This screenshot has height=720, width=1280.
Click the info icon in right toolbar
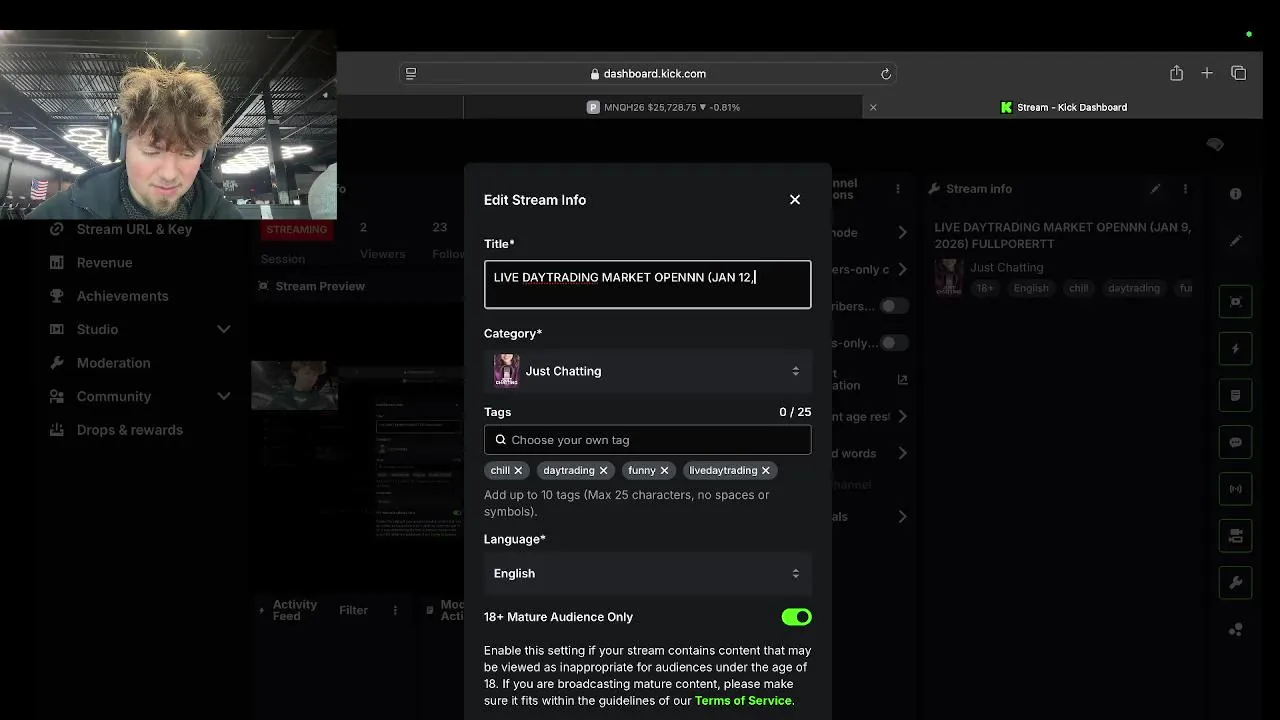[1236, 194]
